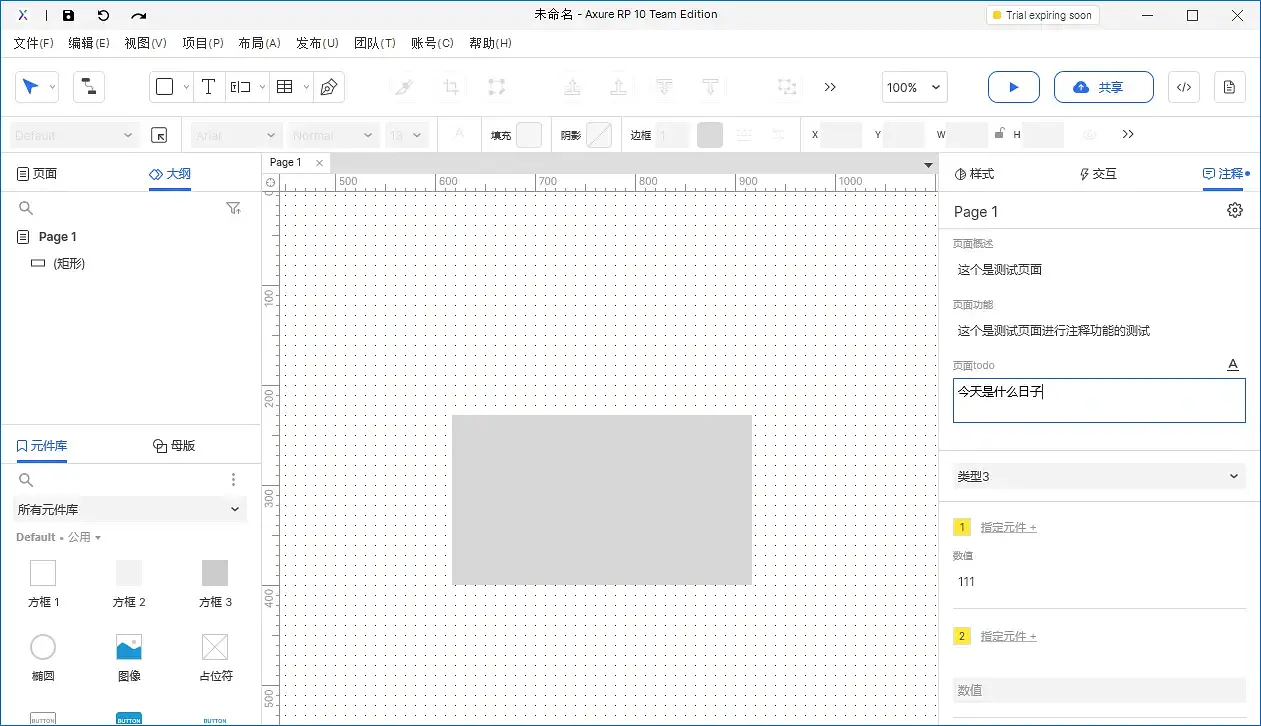Screen dimensions: 1261x726
Task: Toggle widget visibility eye icon
Action: coord(1089,134)
